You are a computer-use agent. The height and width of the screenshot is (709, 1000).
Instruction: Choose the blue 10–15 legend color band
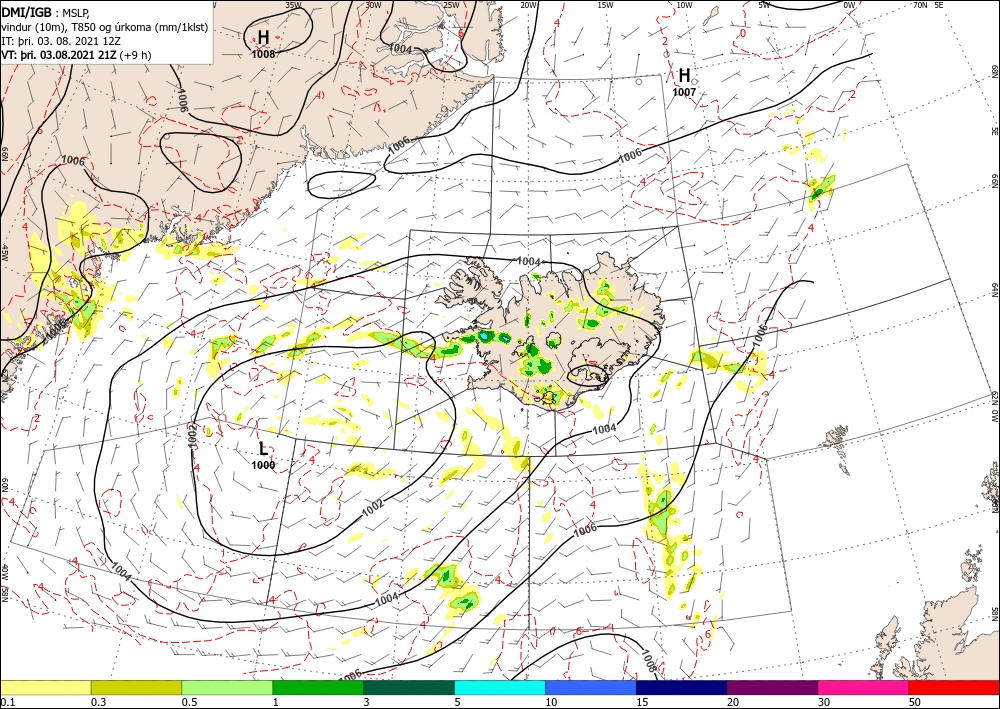(591, 687)
